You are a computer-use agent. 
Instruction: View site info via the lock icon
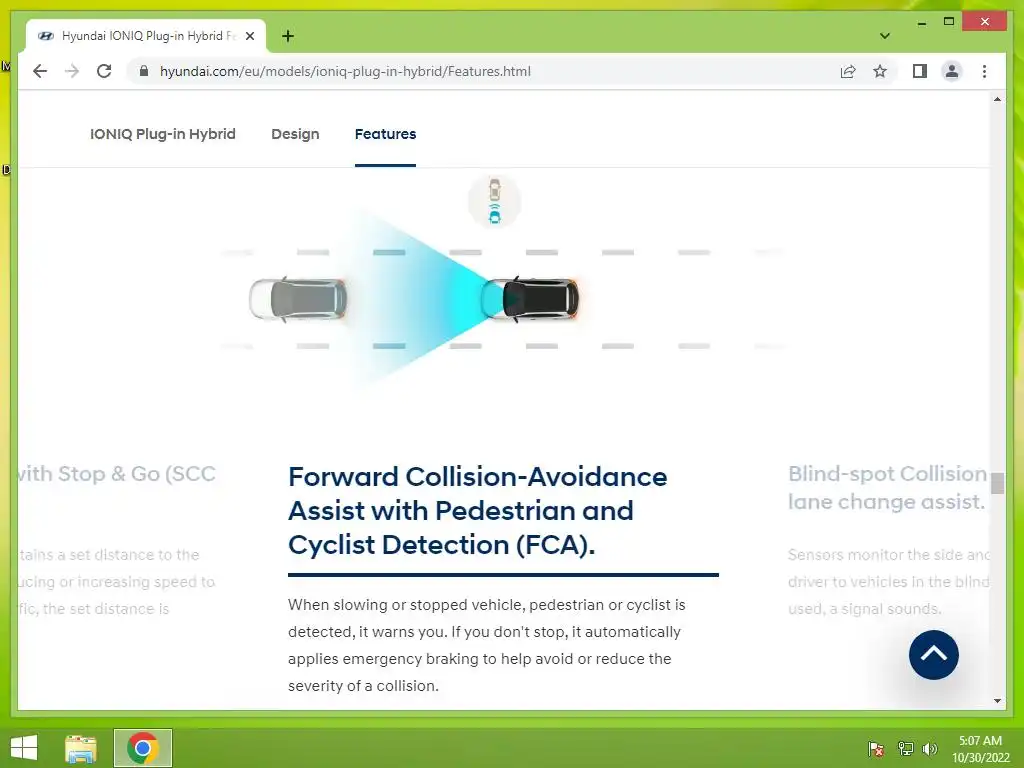144,71
